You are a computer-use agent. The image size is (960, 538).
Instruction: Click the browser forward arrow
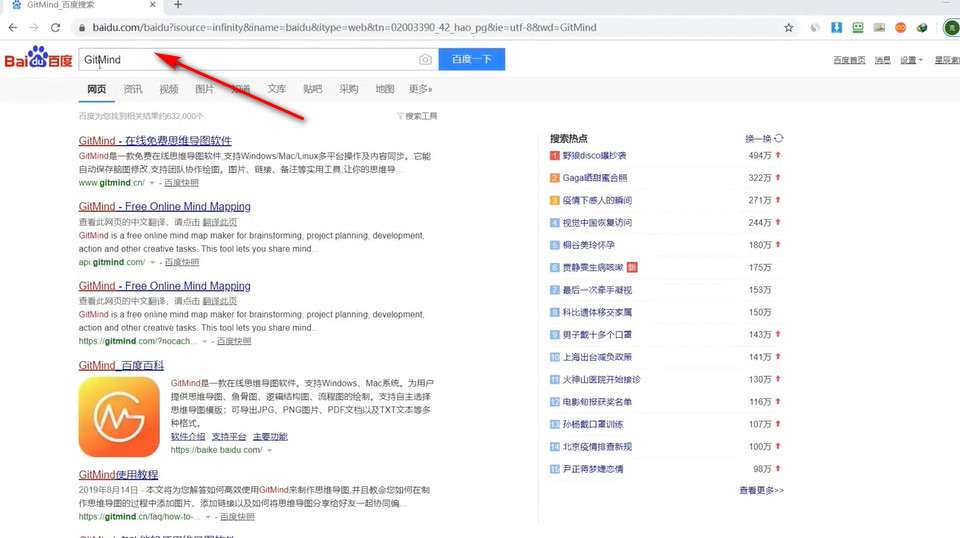(34, 28)
